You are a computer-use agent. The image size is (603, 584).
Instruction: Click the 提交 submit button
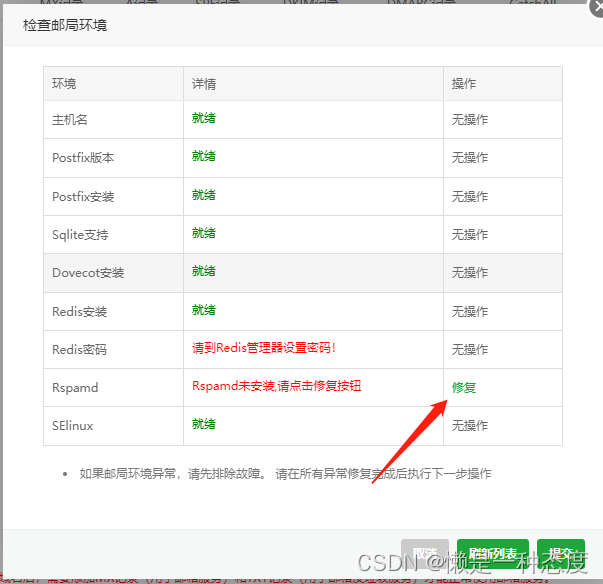561,554
